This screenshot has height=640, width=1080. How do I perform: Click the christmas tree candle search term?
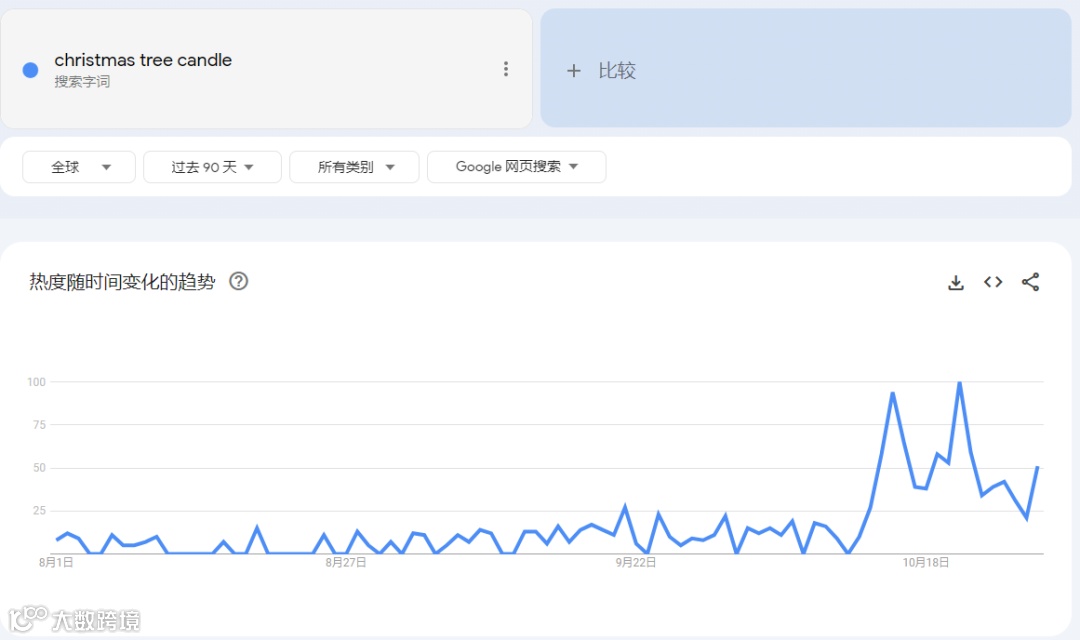(x=143, y=60)
